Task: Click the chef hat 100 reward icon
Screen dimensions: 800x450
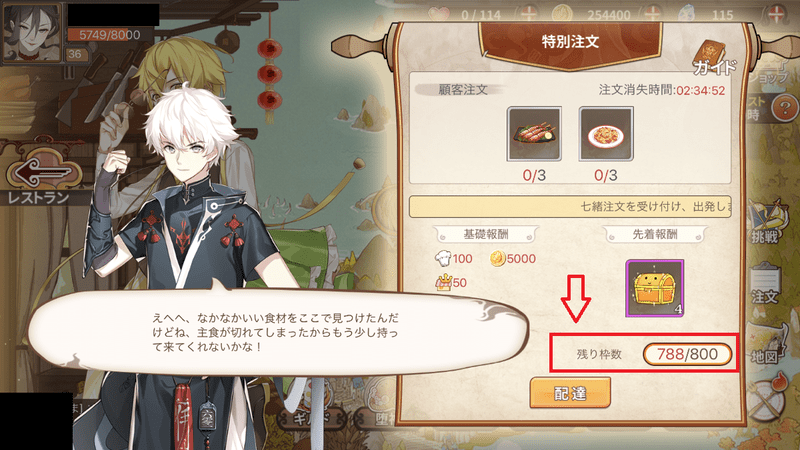Action: (x=443, y=258)
